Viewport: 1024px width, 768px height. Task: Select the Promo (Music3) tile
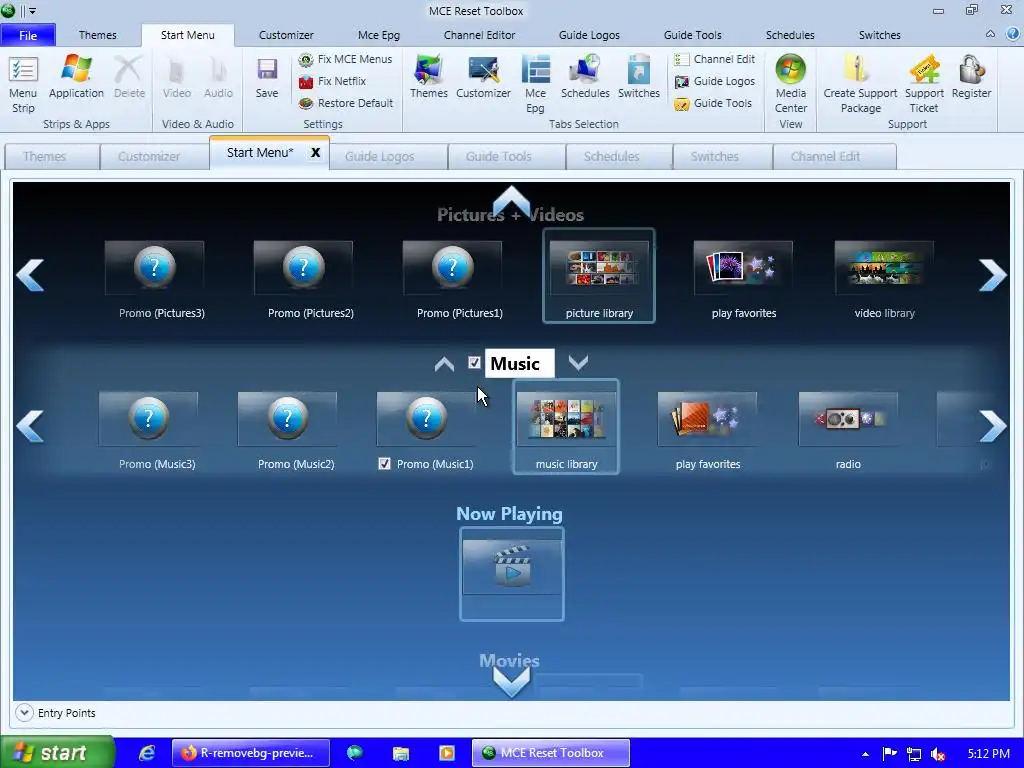point(149,431)
